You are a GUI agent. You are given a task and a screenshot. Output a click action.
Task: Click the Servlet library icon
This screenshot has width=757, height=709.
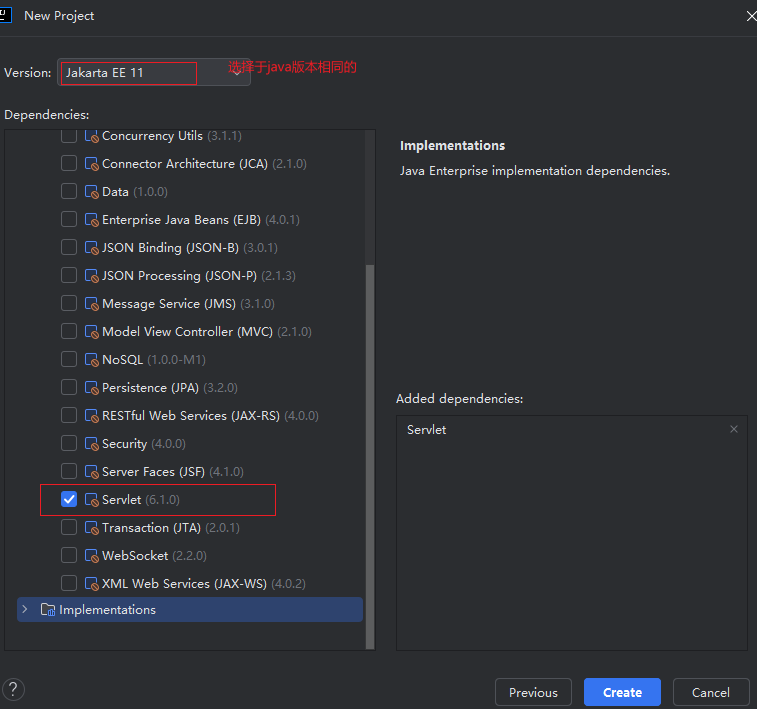click(91, 500)
